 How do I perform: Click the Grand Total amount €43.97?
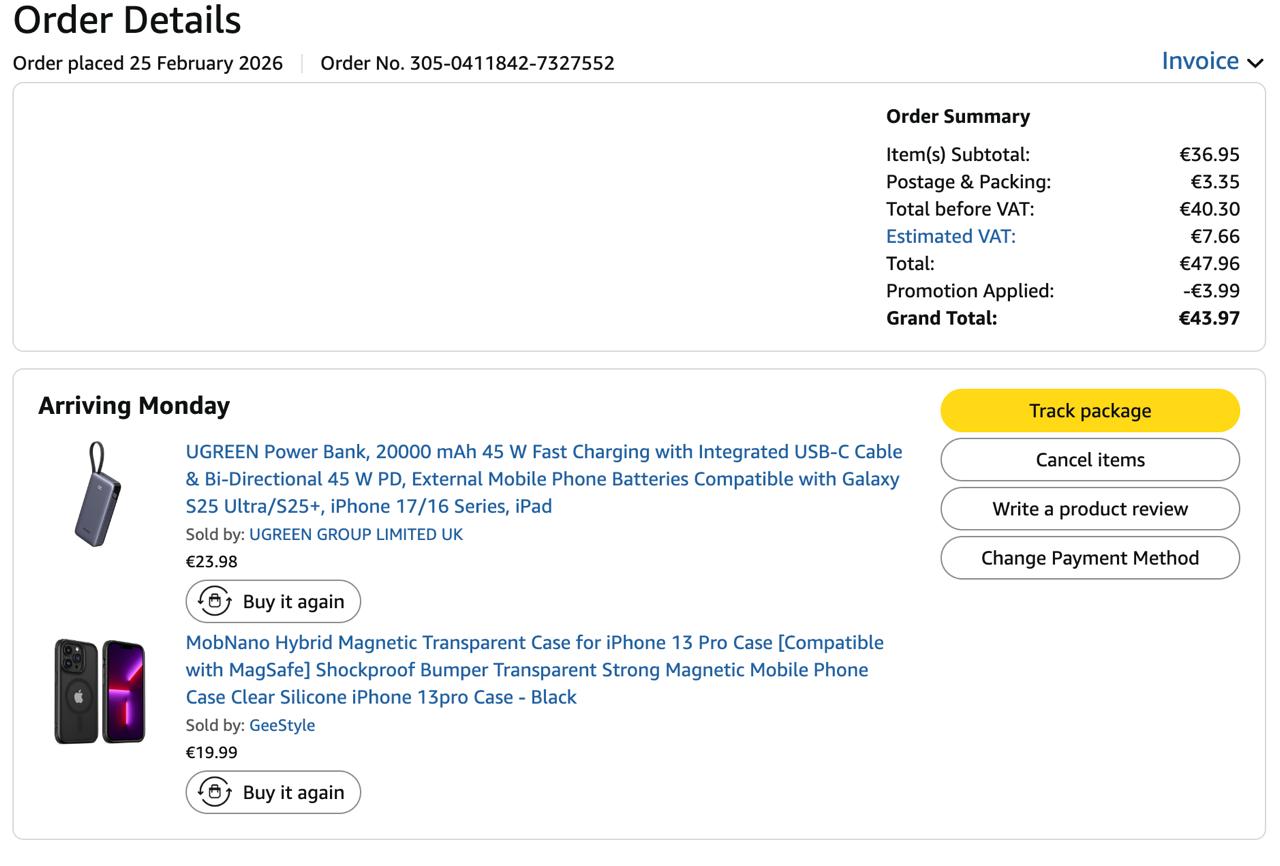coord(1209,318)
